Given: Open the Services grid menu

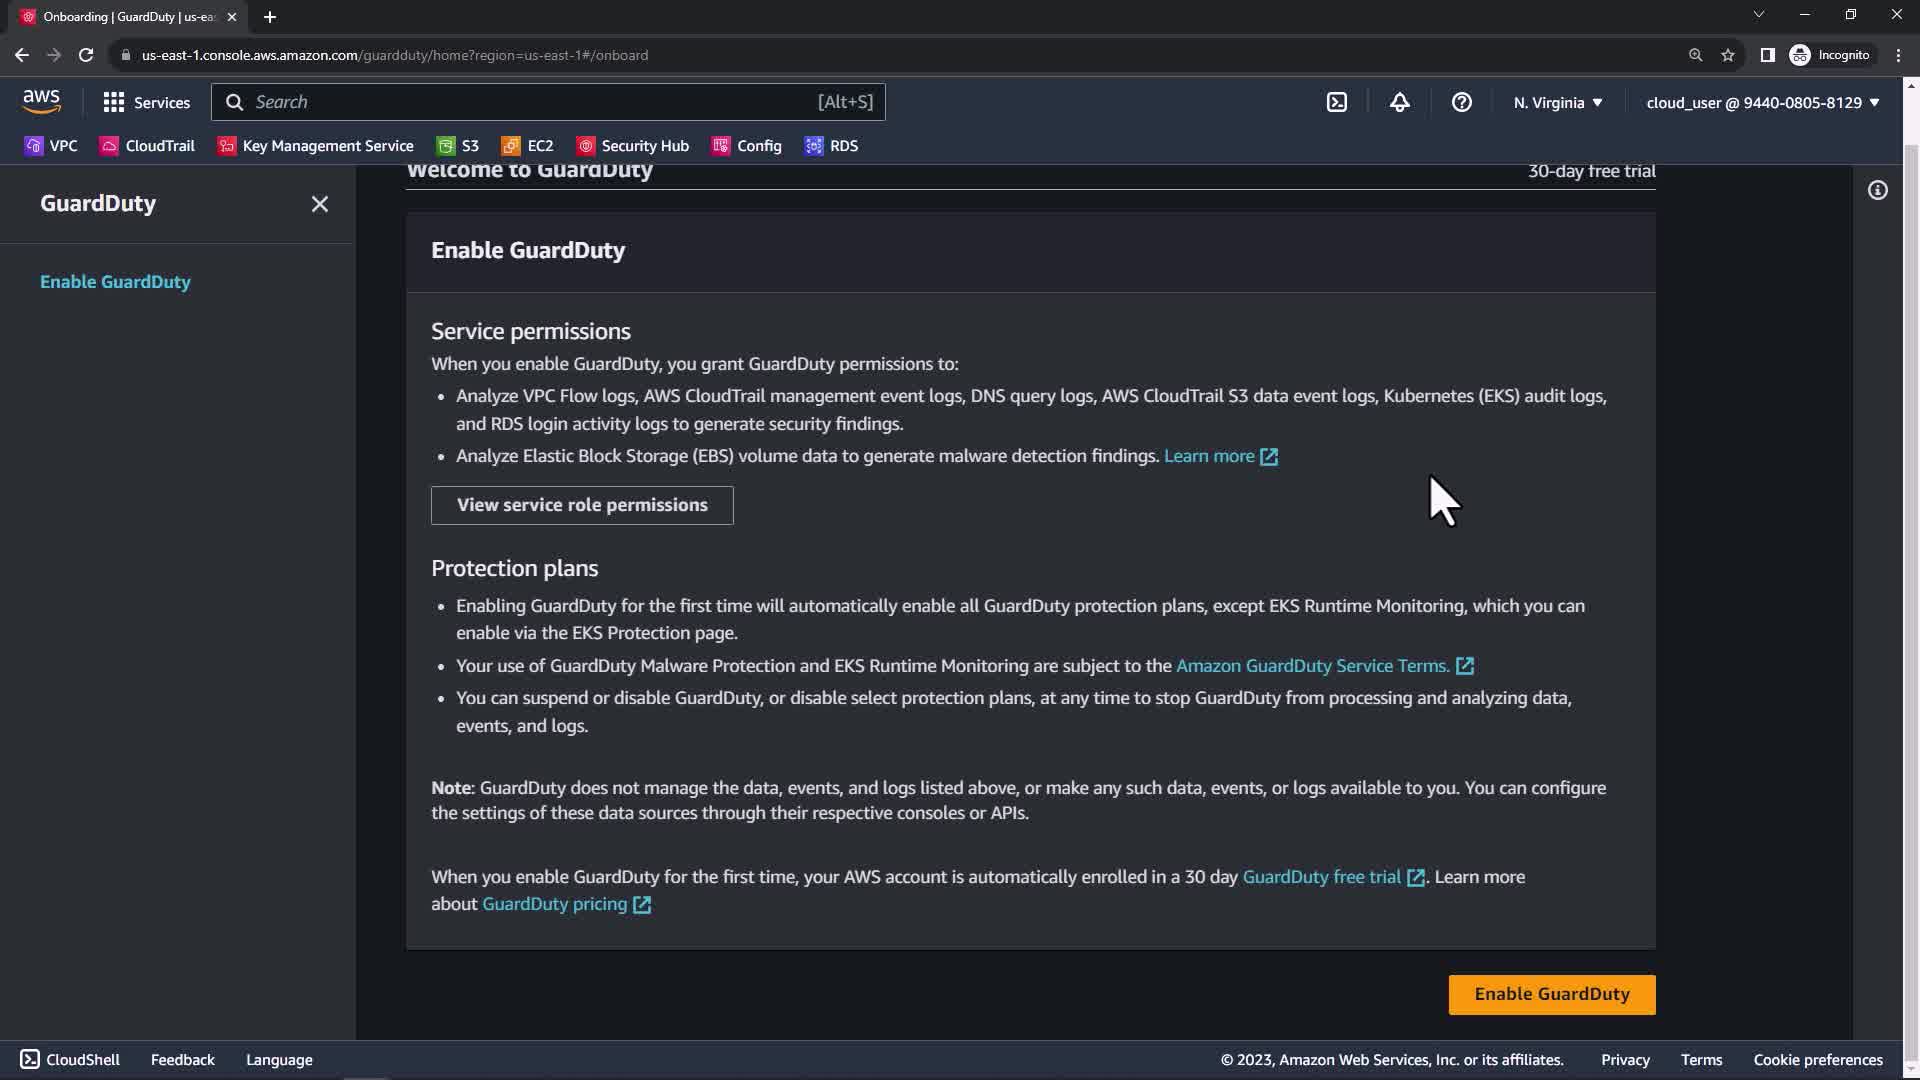Looking at the screenshot, I should 146,102.
